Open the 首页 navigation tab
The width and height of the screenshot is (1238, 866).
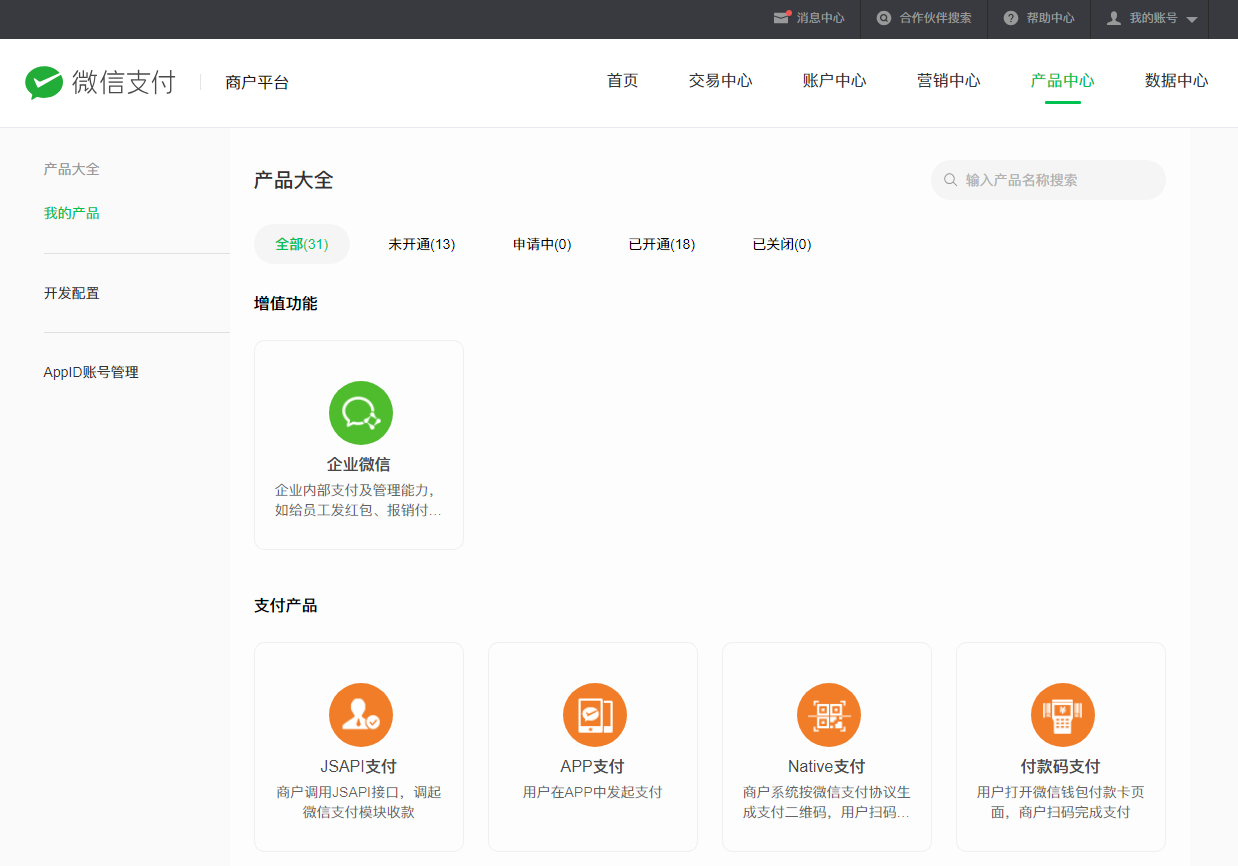[622, 81]
